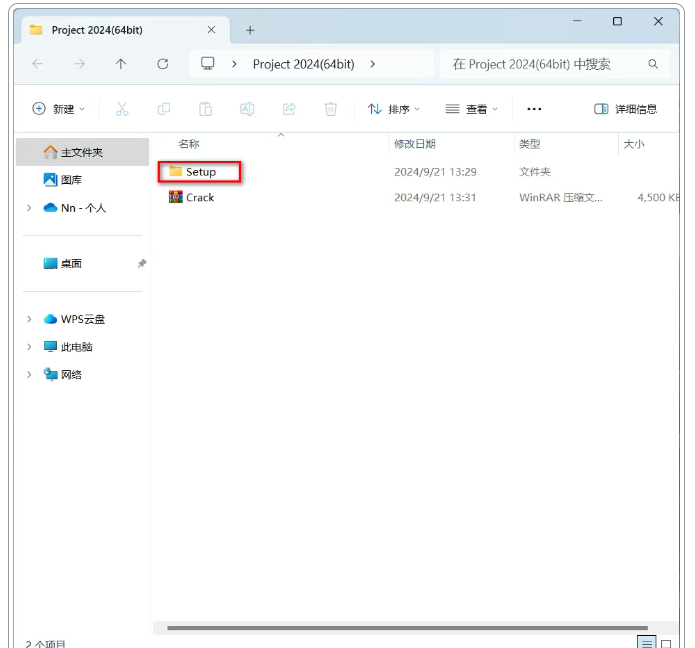Open WPS云盘 in the sidebar
Screen dimensions: 695x648
point(74,319)
